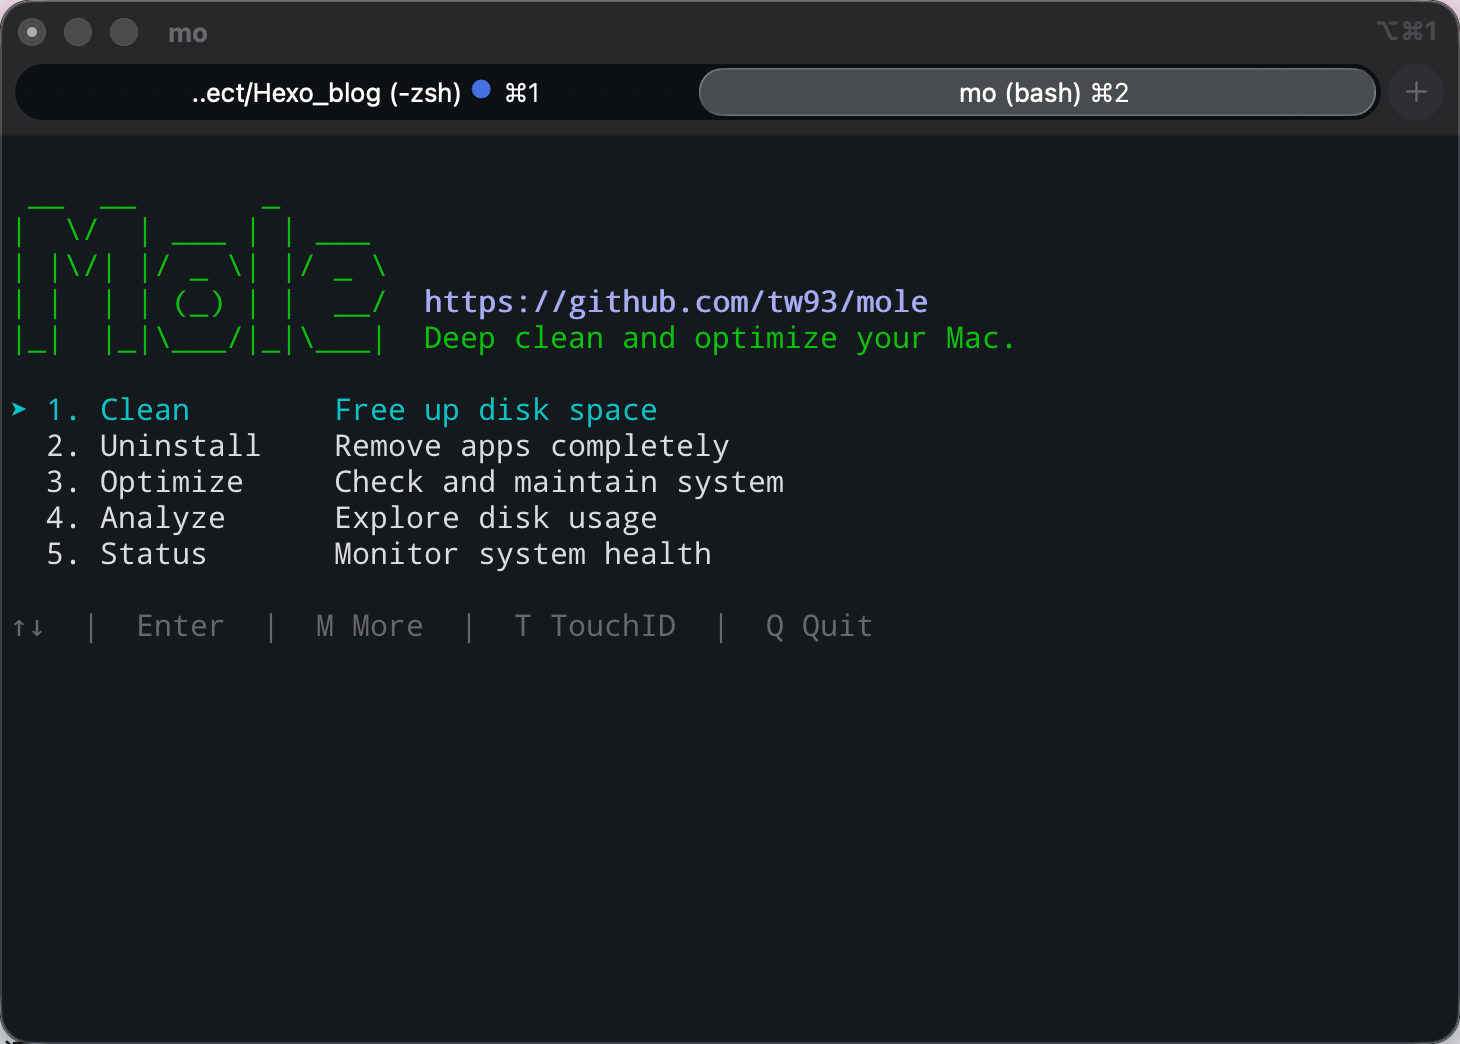Click the ⌥⌘1 window shortcut indicator
The width and height of the screenshot is (1460, 1044).
(x=1407, y=31)
